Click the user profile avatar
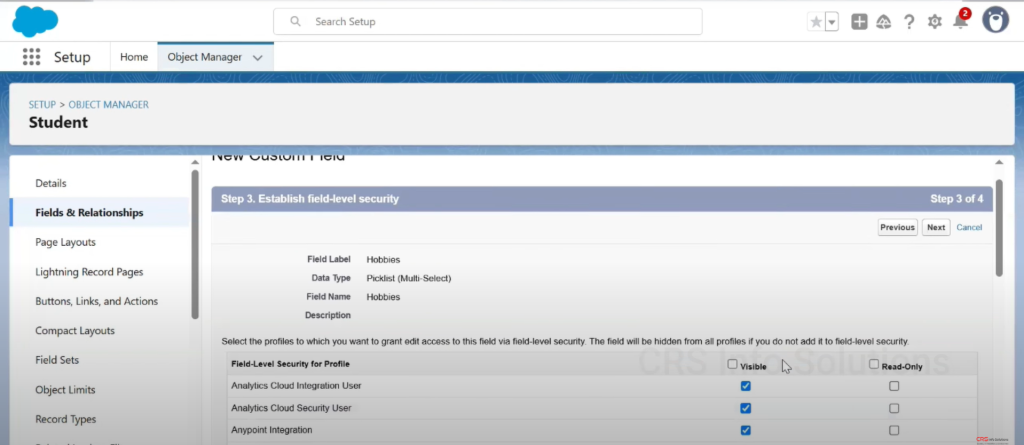The height and width of the screenshot is (445, 1024). [x=995, y=20]
